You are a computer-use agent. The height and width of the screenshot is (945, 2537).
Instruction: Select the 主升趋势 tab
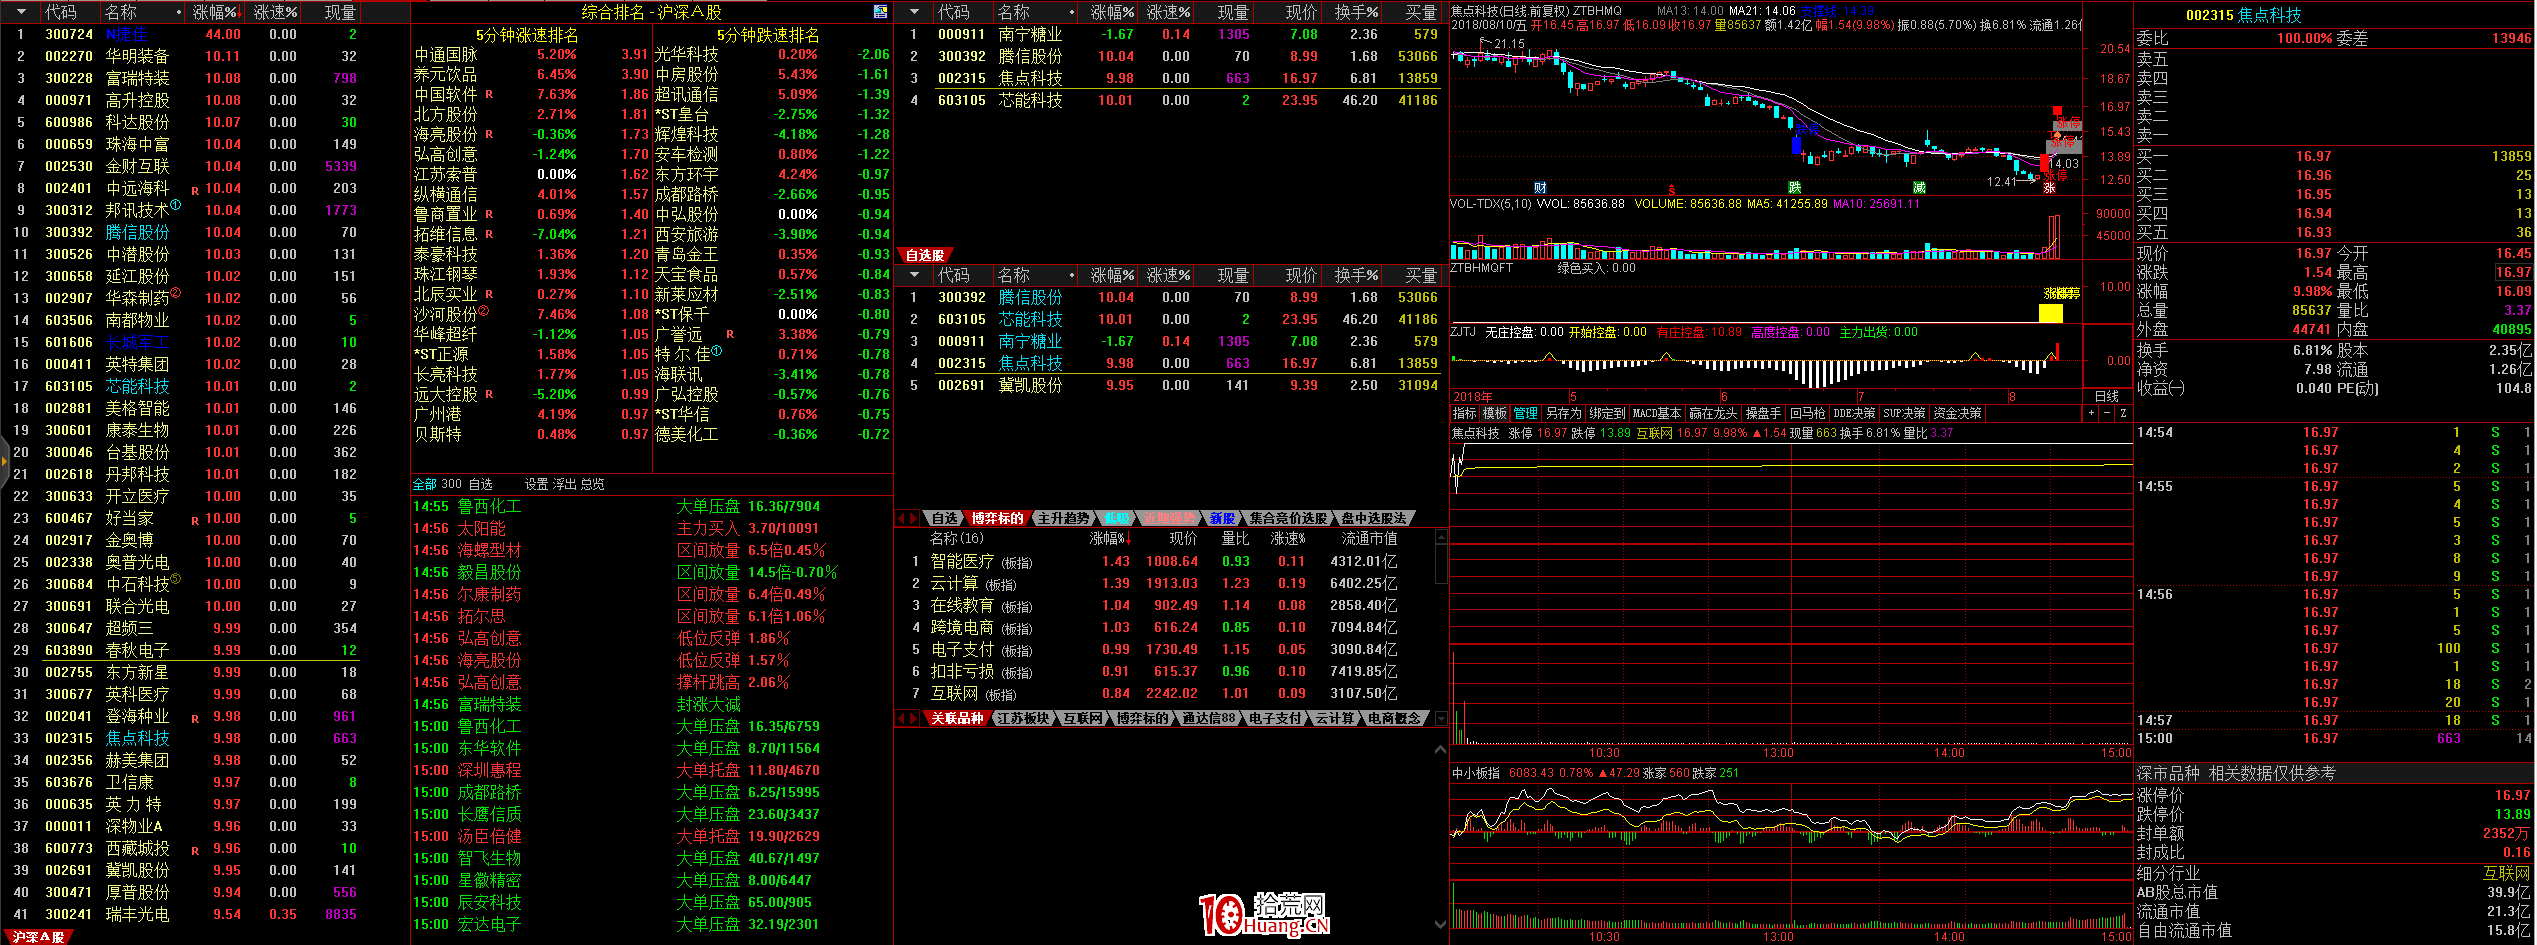1063,518
